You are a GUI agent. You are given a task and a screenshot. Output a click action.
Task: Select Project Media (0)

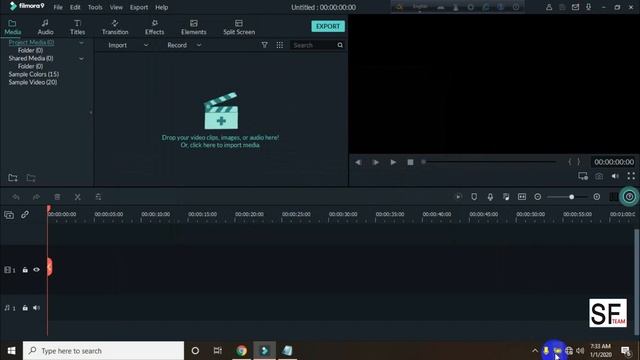[x=31, y=42]
